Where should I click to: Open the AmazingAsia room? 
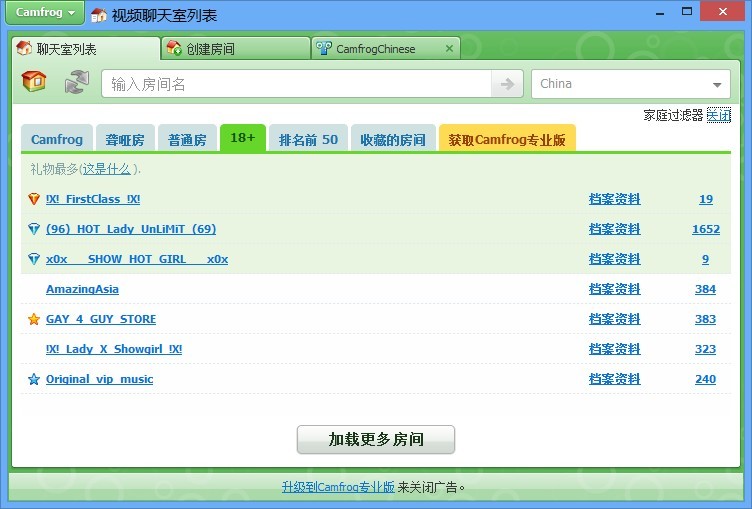point(82,289)
